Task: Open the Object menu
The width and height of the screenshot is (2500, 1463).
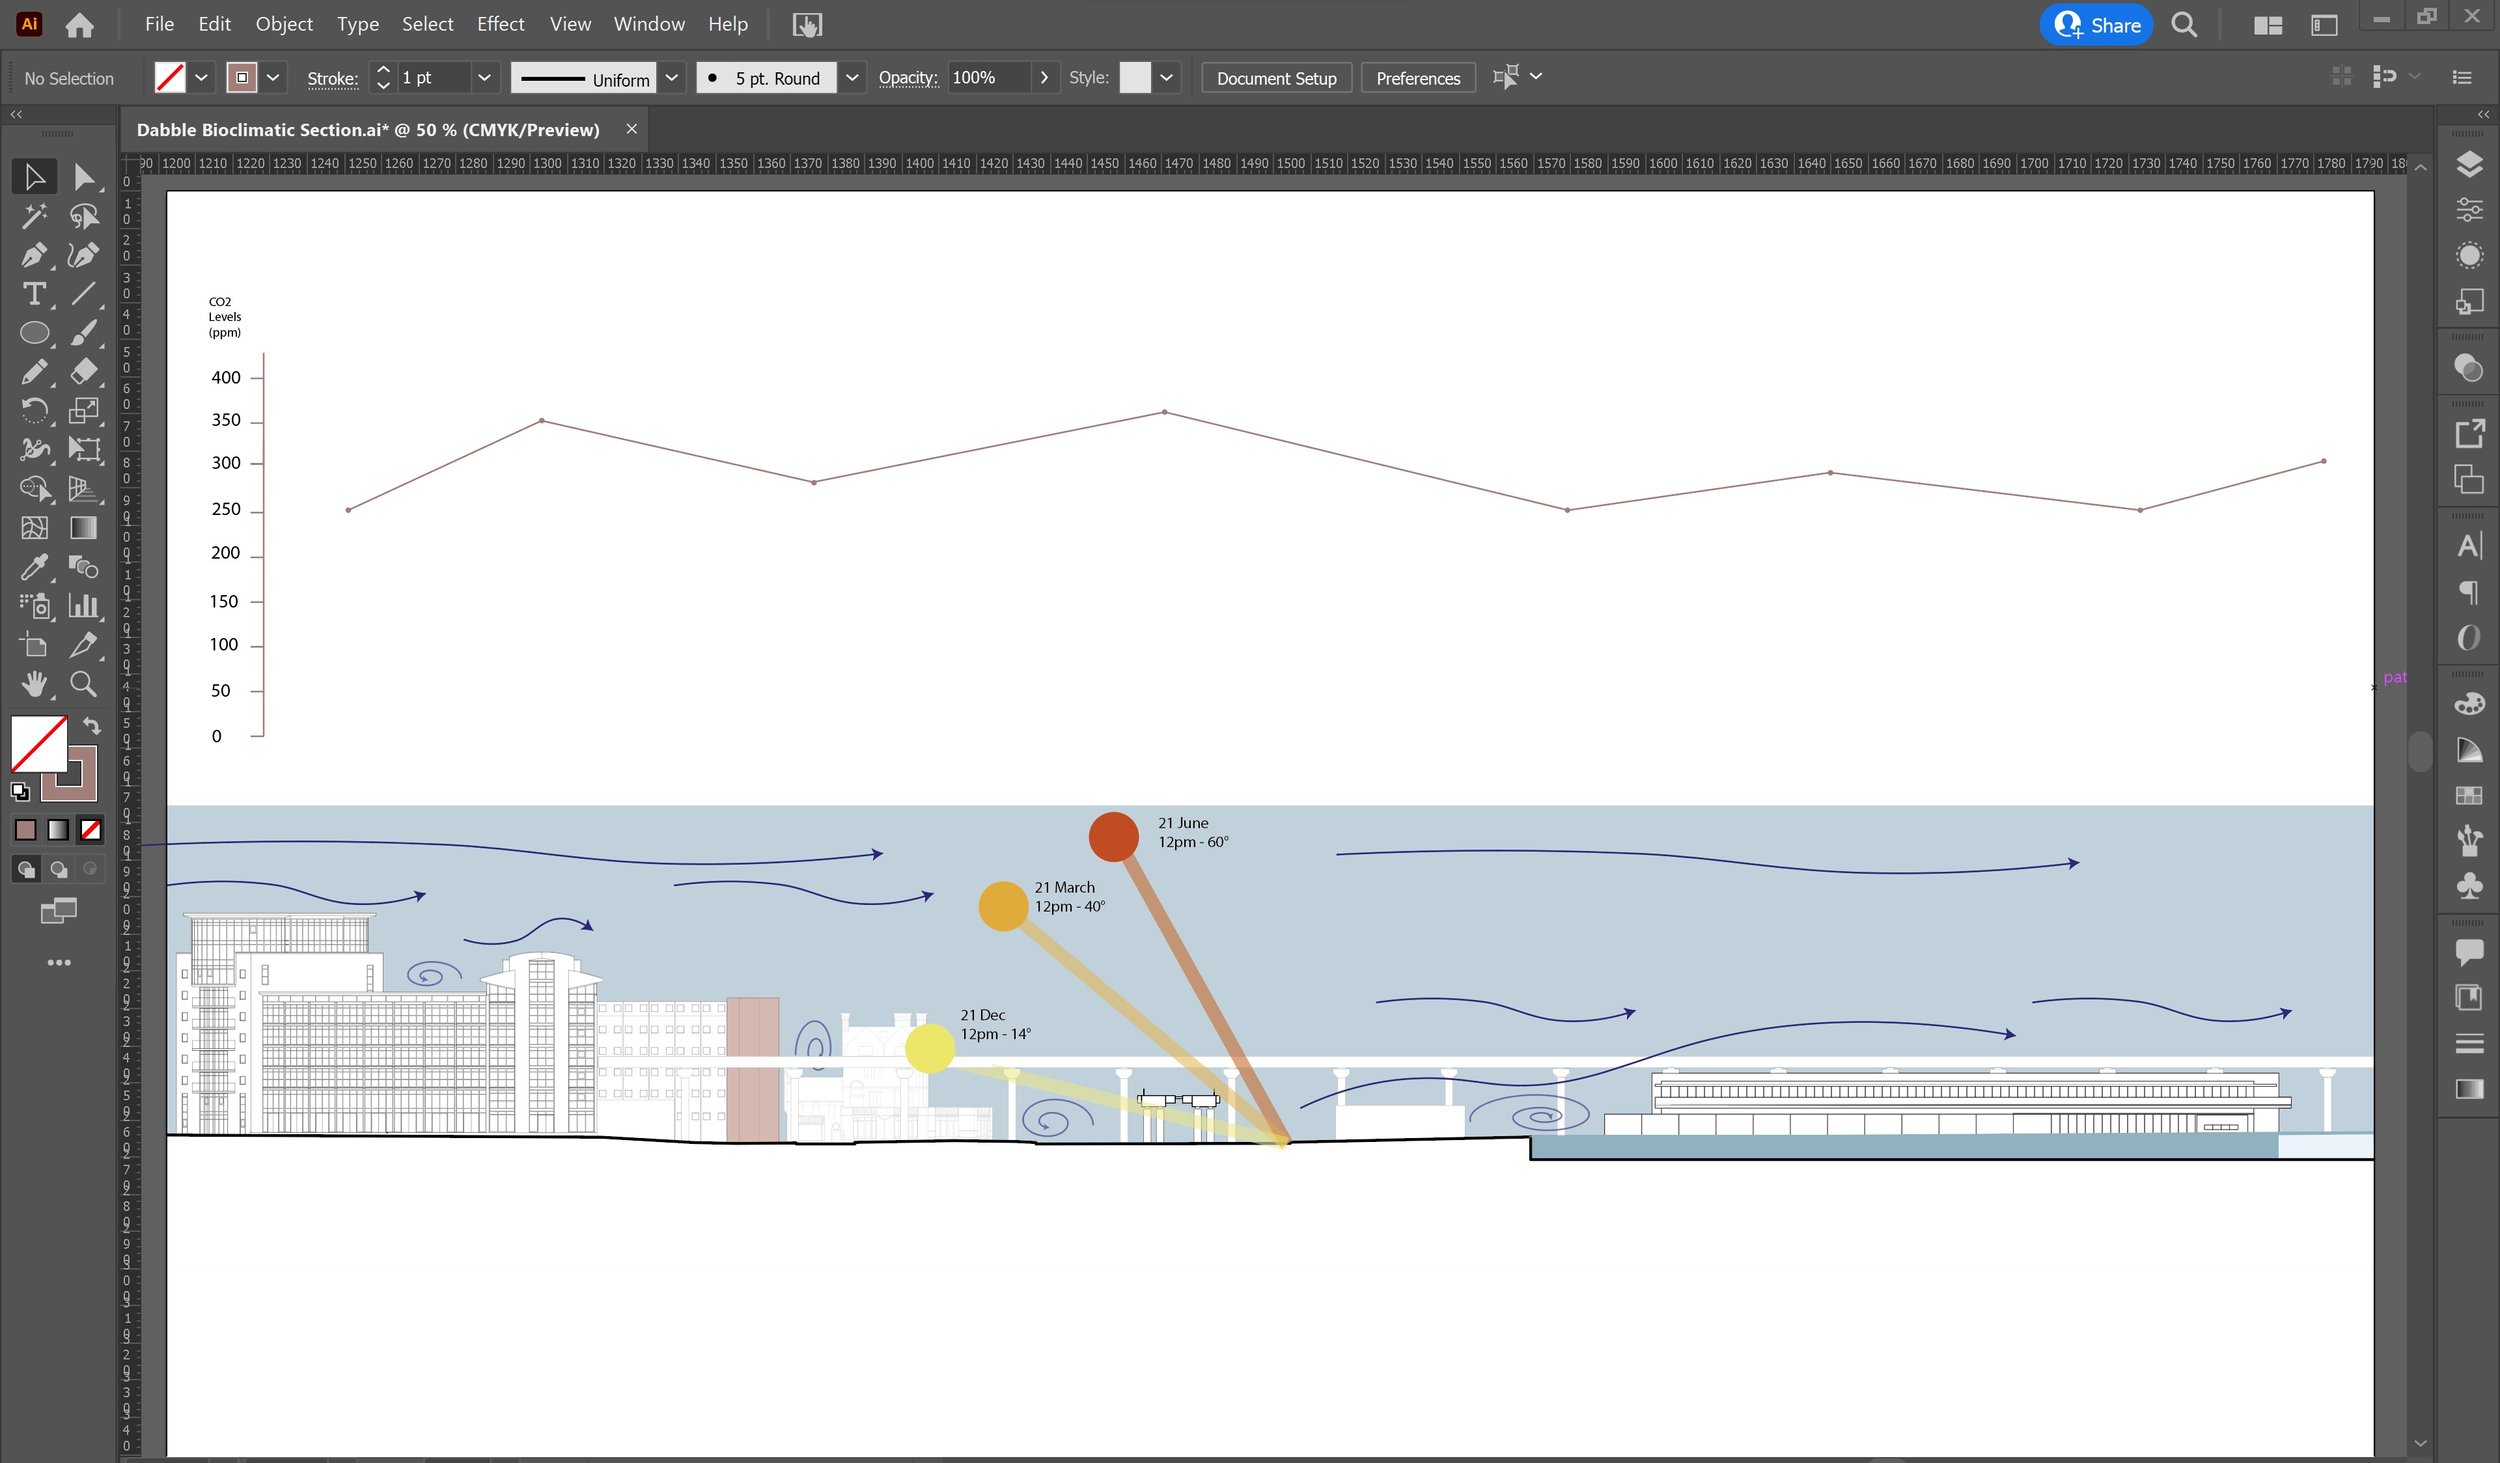Action: 284,25
